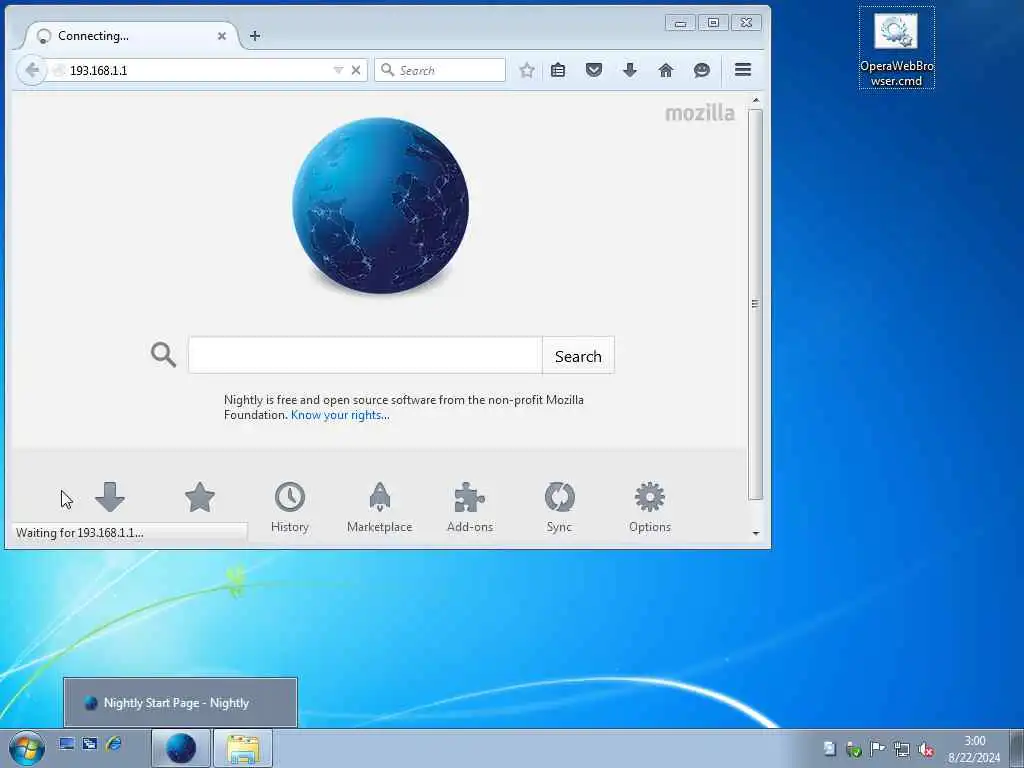Open Downloads from the start page launcher
The width and height of the screenshot is (1024, 768).
pos(110,498)
